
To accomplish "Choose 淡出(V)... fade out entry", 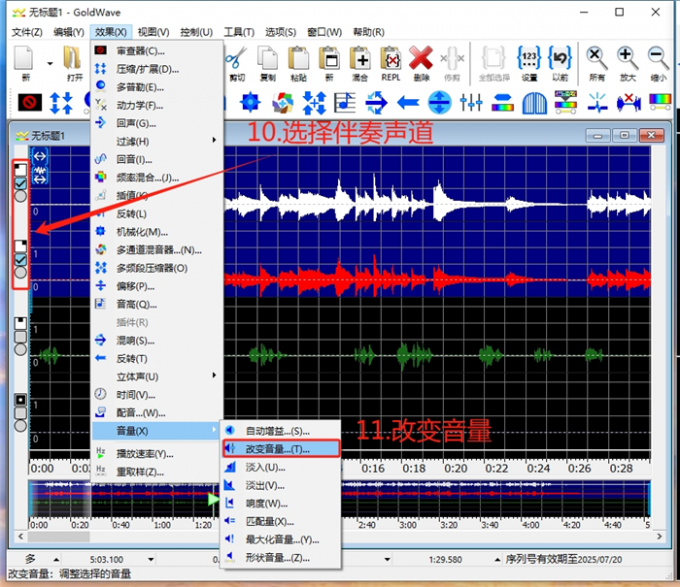I will (281, 485).
